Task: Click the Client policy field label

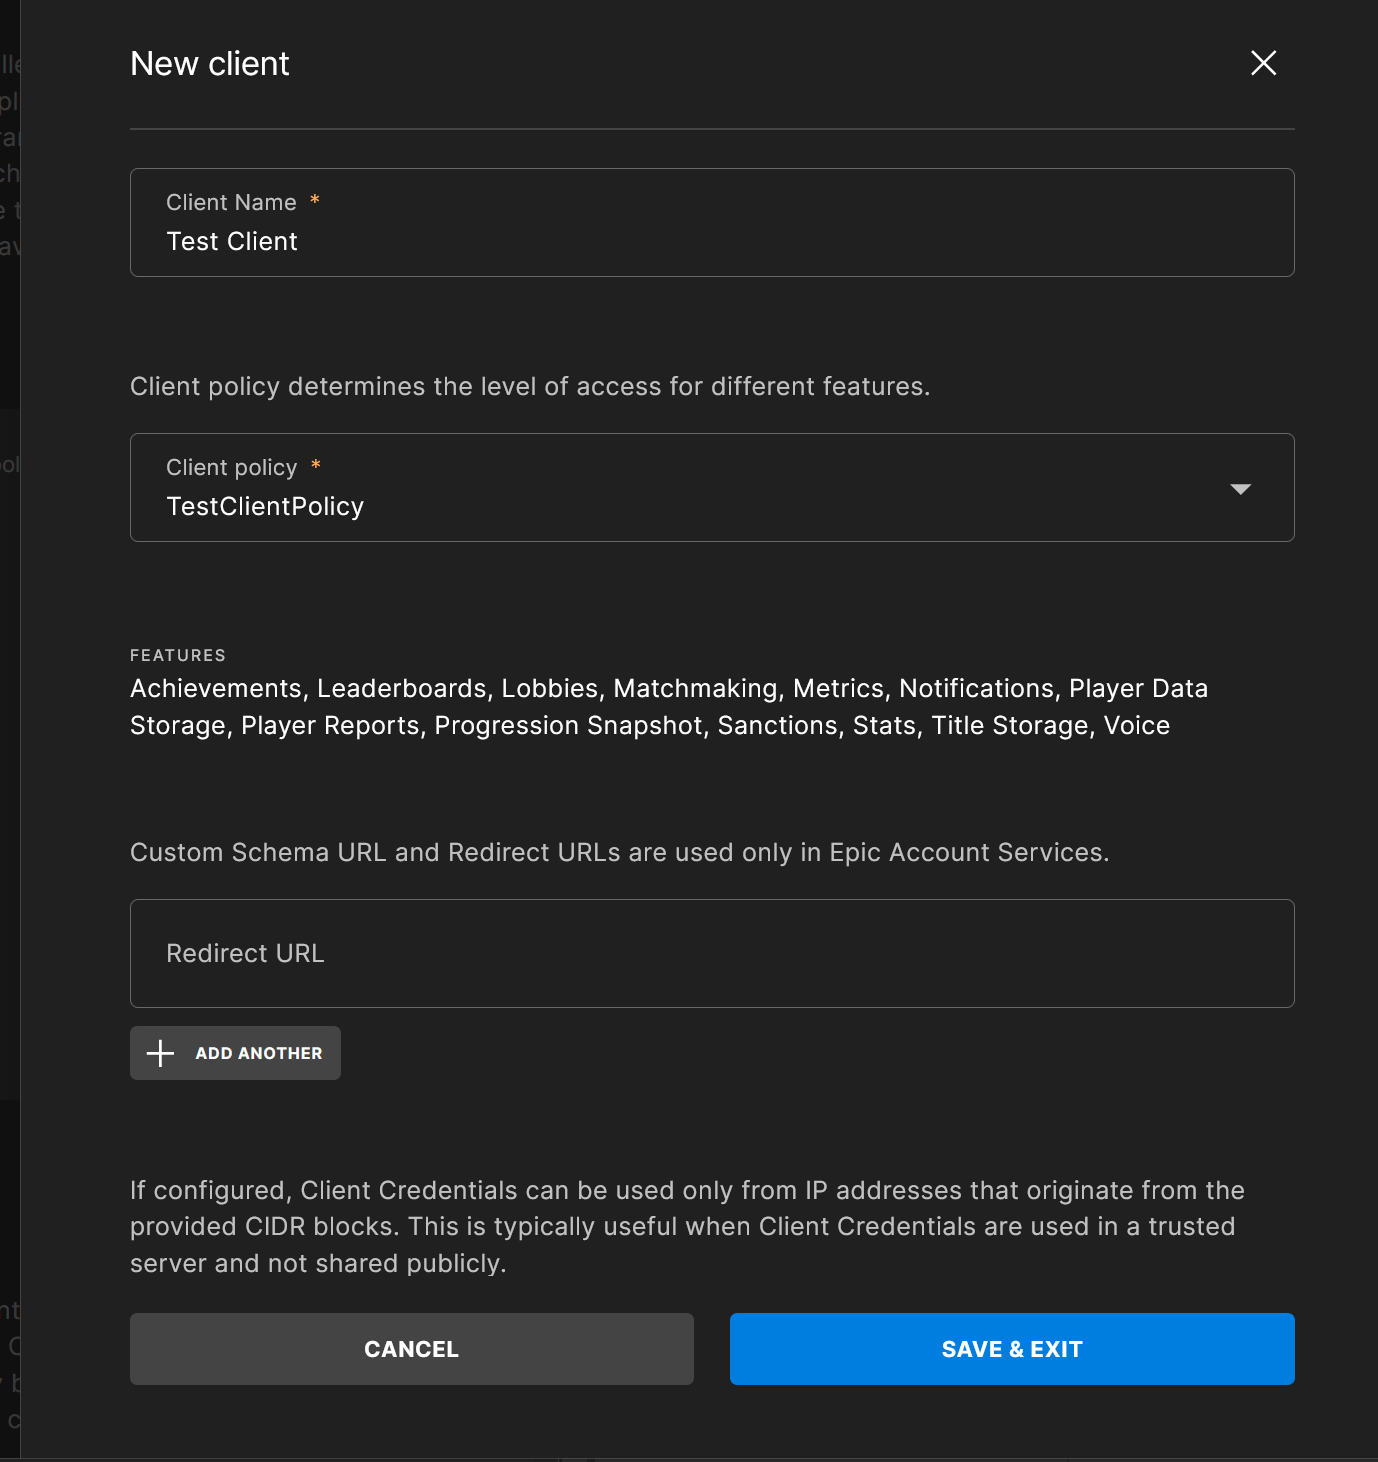Action: click(231, 467)
